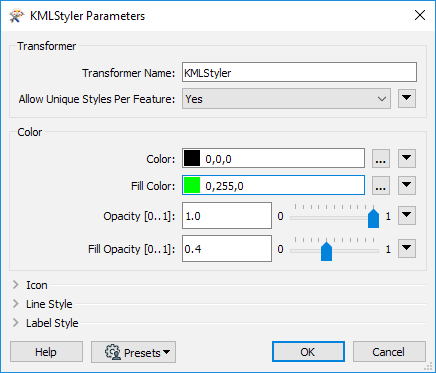Image resolution: width=436 pixels, height=373 pixels.
Task: Click the 'Transformer Name:' label
Action: 129,73
